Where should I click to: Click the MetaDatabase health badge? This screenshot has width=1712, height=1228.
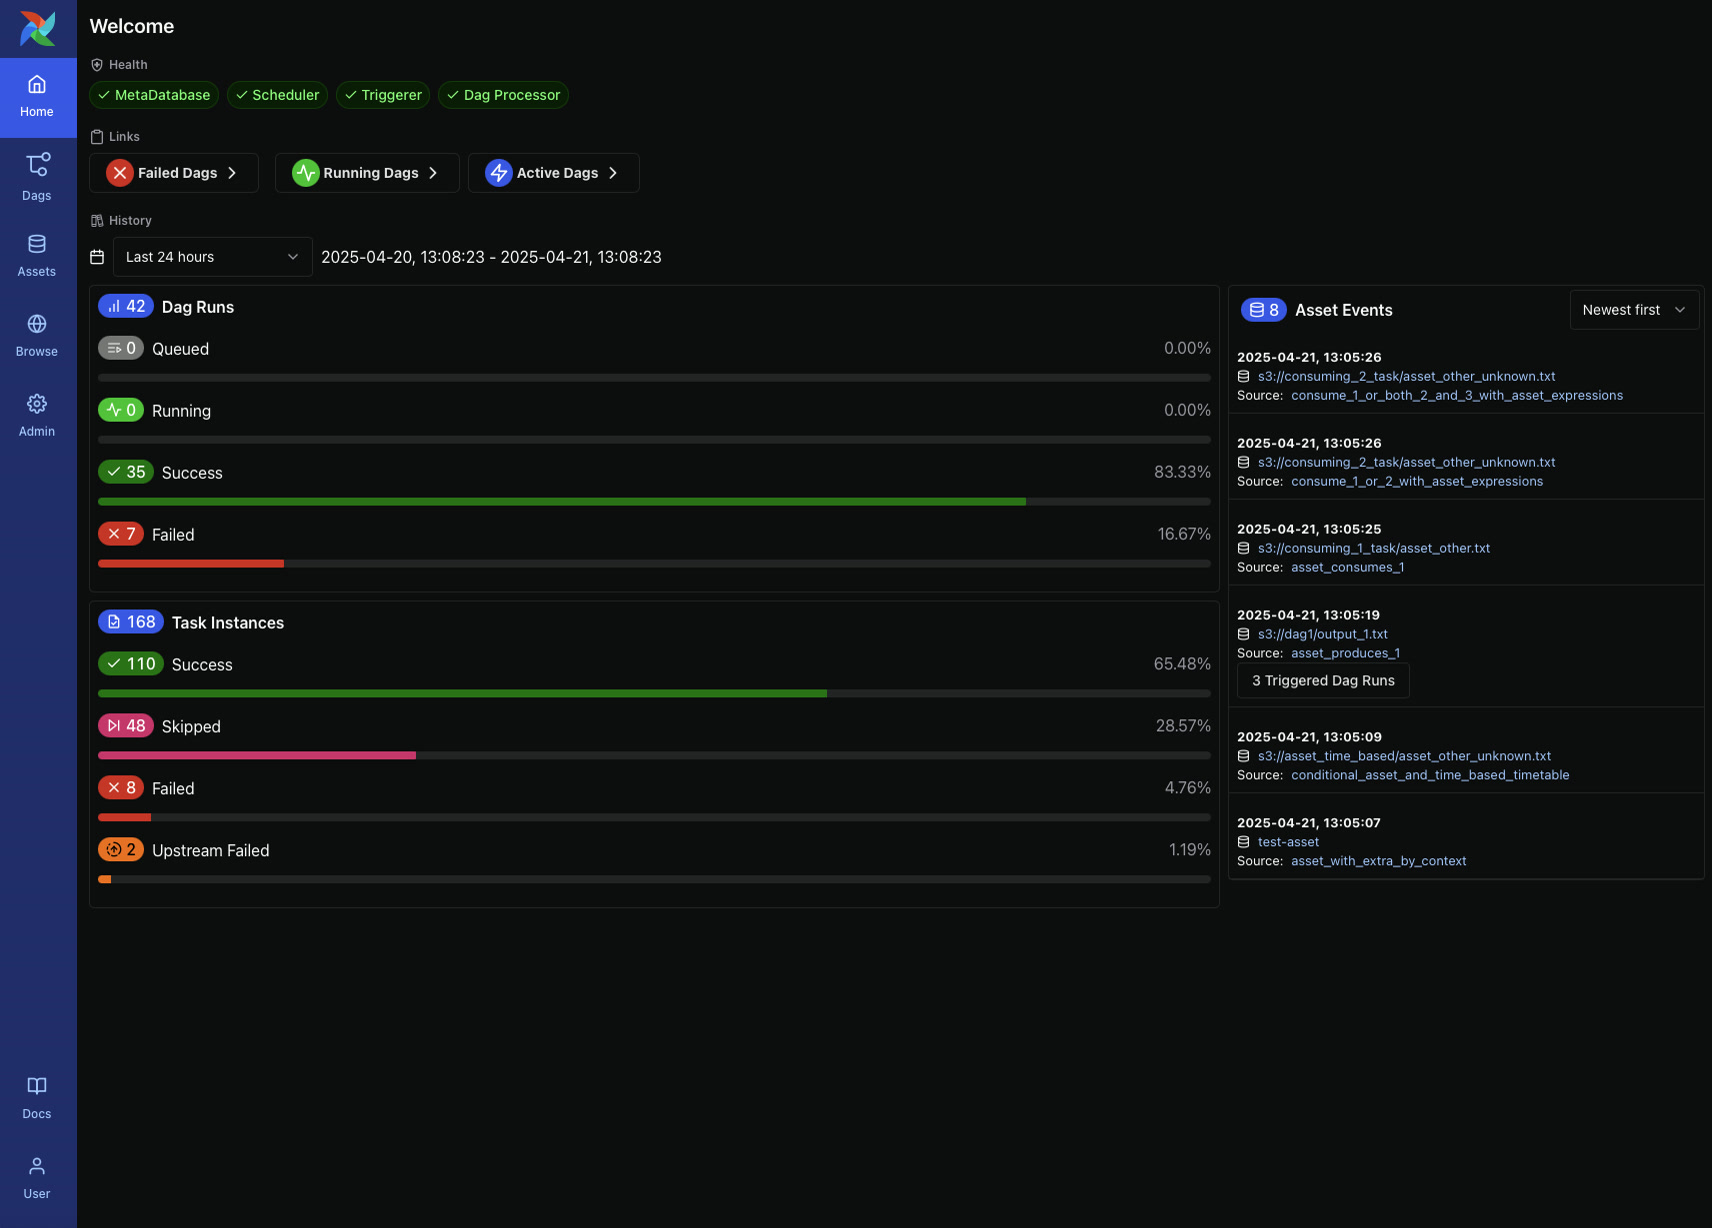(x=153, y=95)
